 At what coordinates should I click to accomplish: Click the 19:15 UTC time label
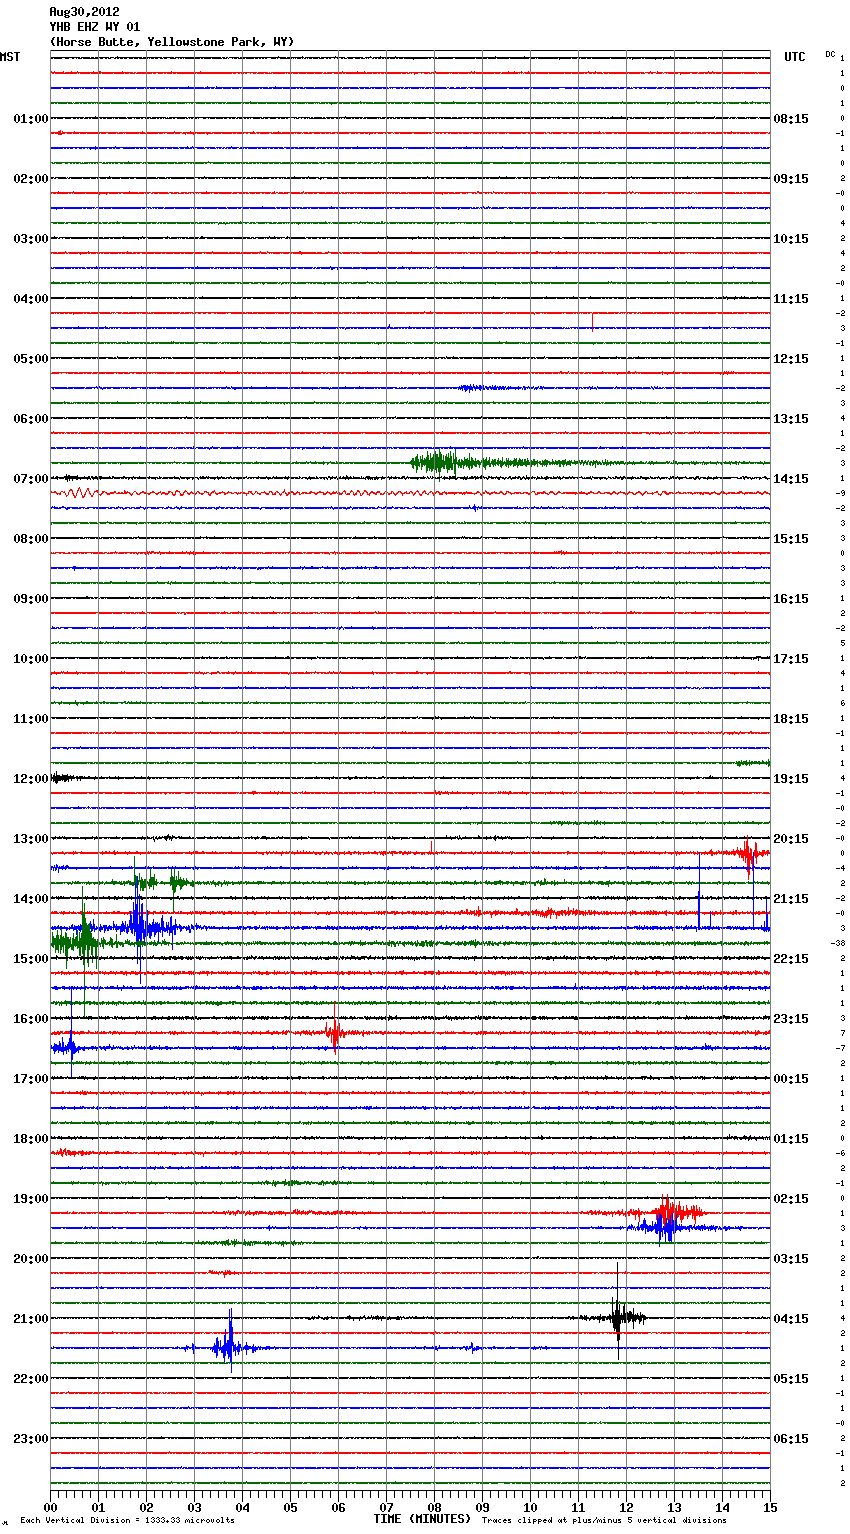pyautogui.click(x=791, y=779)
